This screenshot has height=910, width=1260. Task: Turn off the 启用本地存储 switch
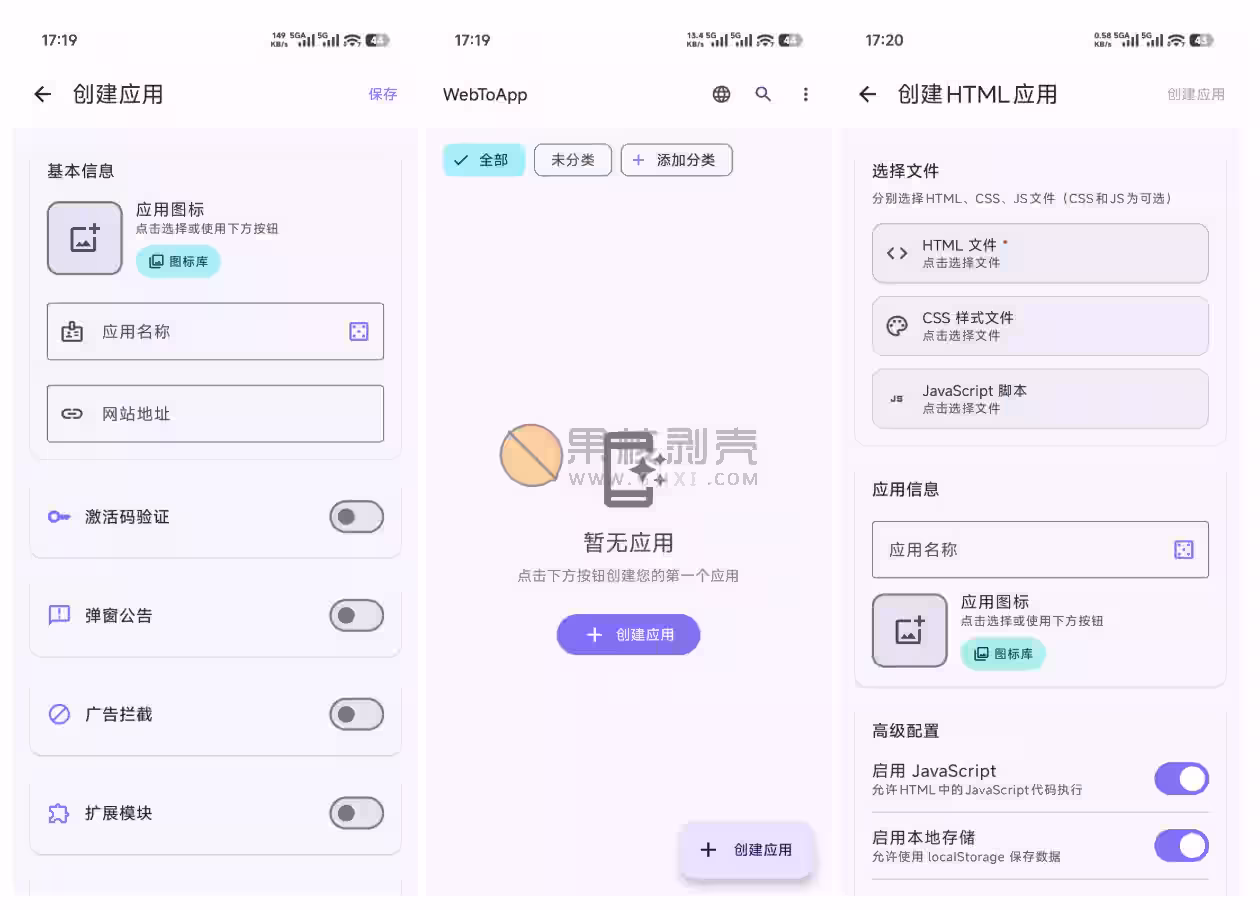point(1181,846)
